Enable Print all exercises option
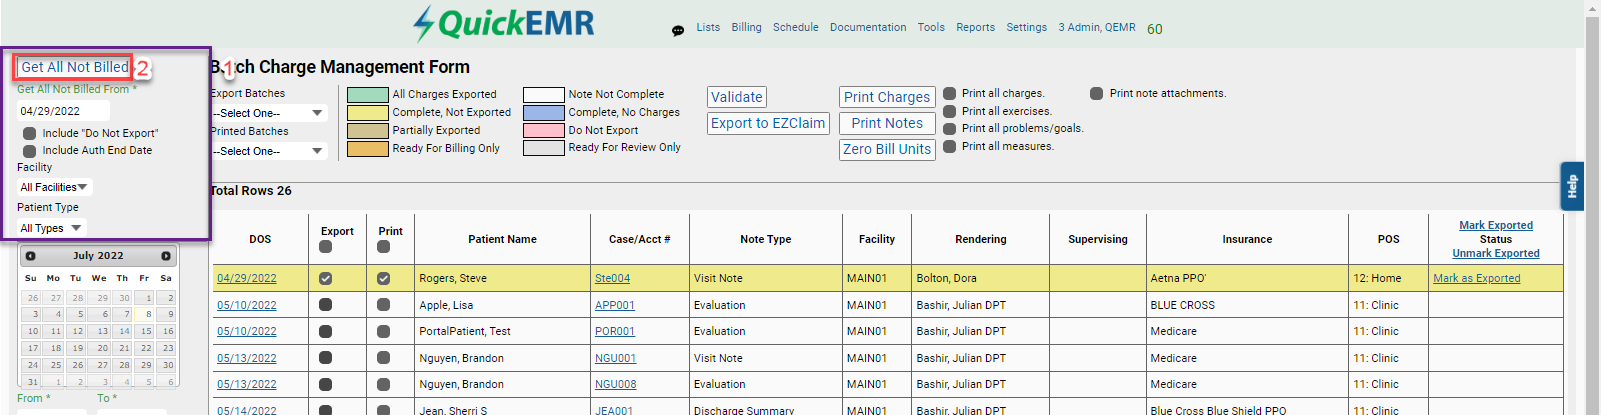This screenshot has width=1601, height=415. click(x=950, y=111)
